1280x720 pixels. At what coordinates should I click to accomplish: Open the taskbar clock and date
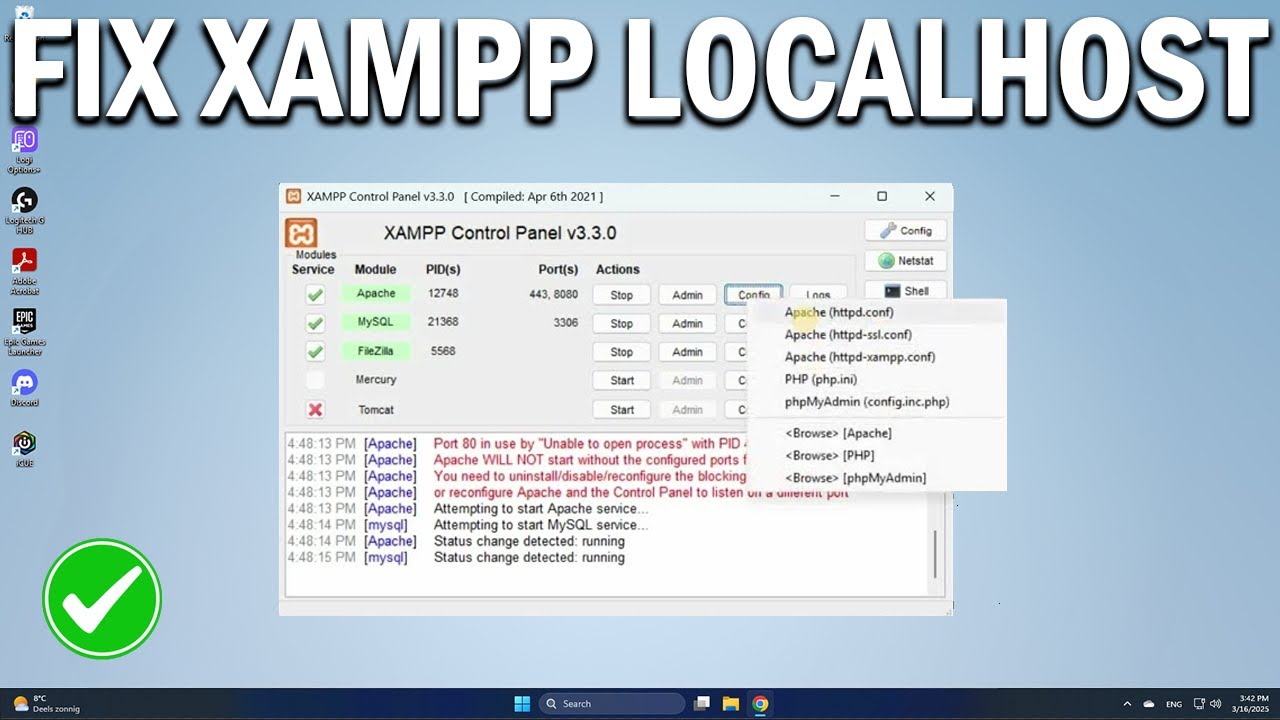tap(1253, 703)
